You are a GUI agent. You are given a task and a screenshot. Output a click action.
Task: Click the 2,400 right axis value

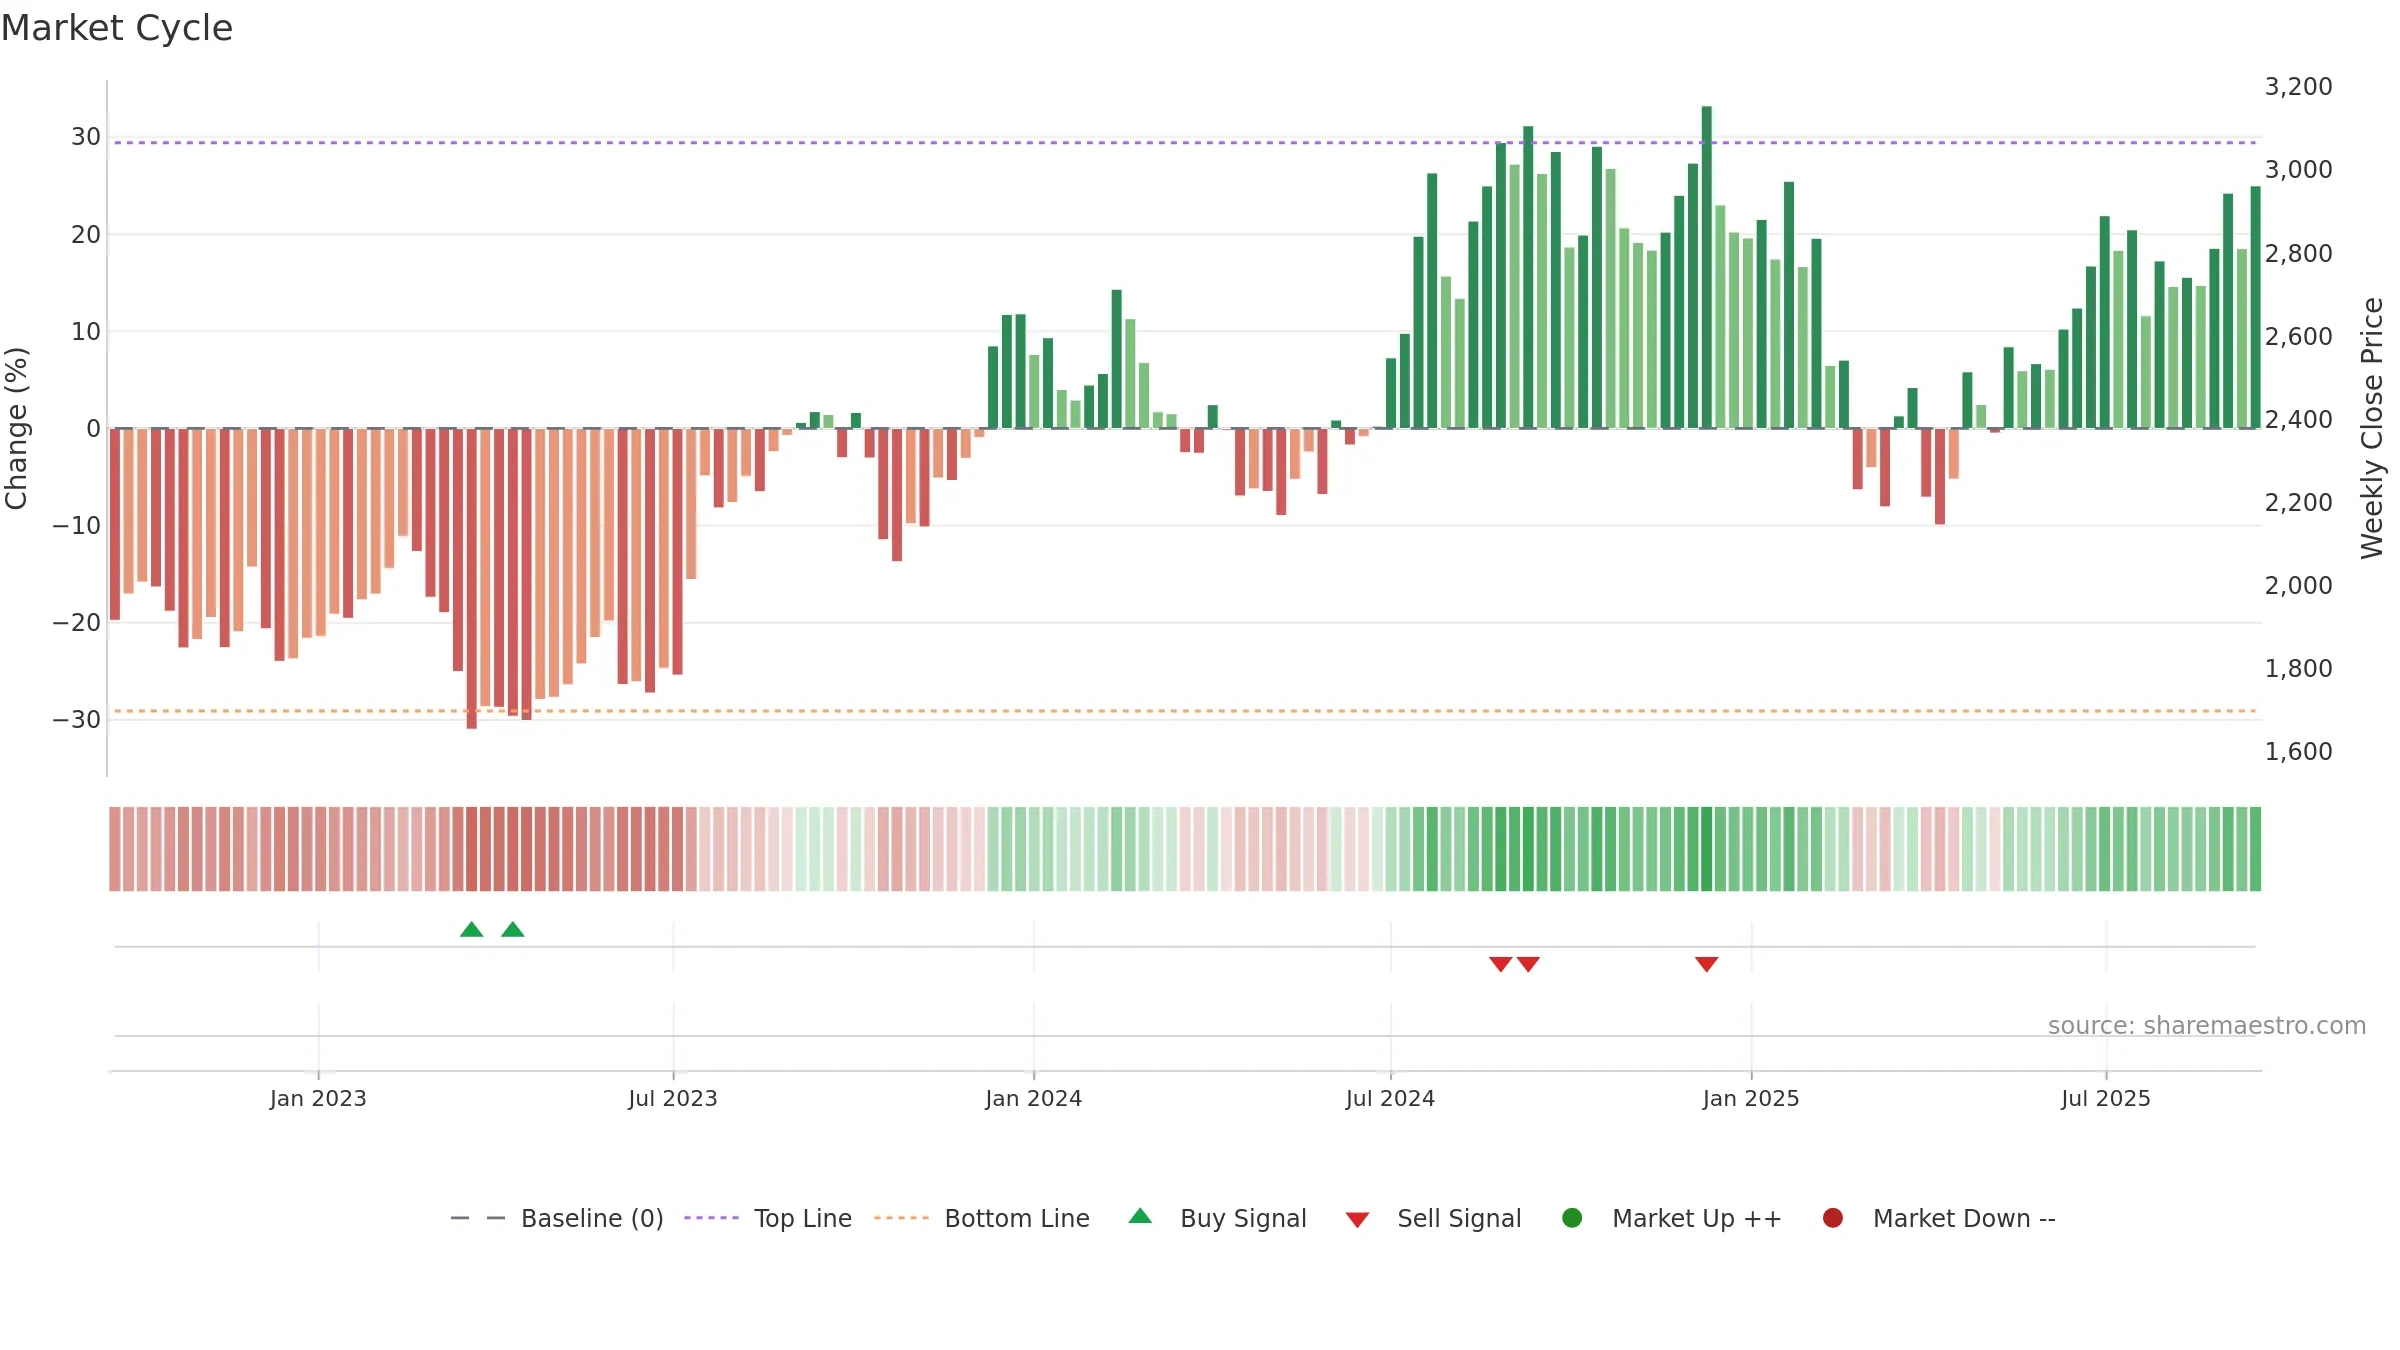click(x=2298, y=419)
